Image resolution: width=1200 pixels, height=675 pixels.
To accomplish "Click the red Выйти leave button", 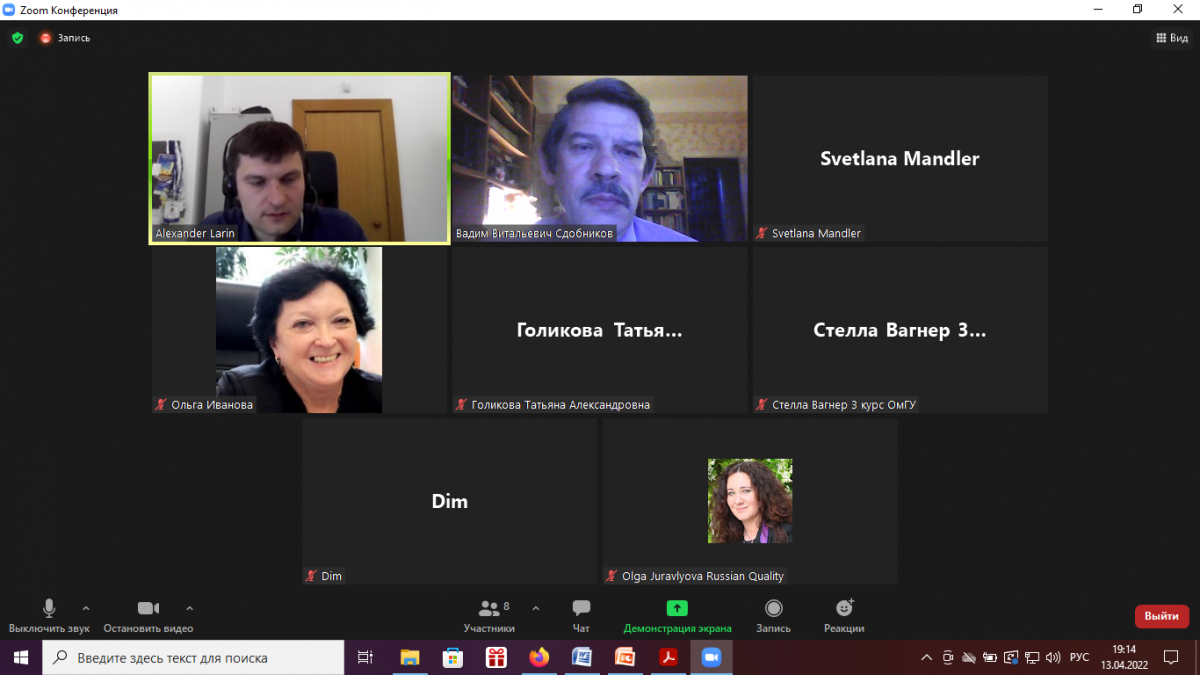I will tap(1161, 616).
